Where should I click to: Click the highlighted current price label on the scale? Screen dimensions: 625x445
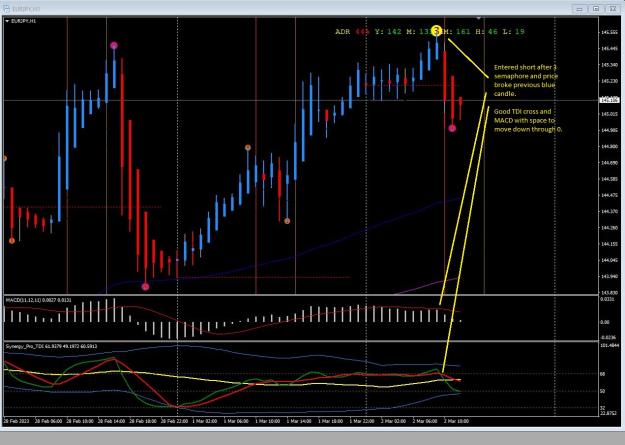coord(609,100)
